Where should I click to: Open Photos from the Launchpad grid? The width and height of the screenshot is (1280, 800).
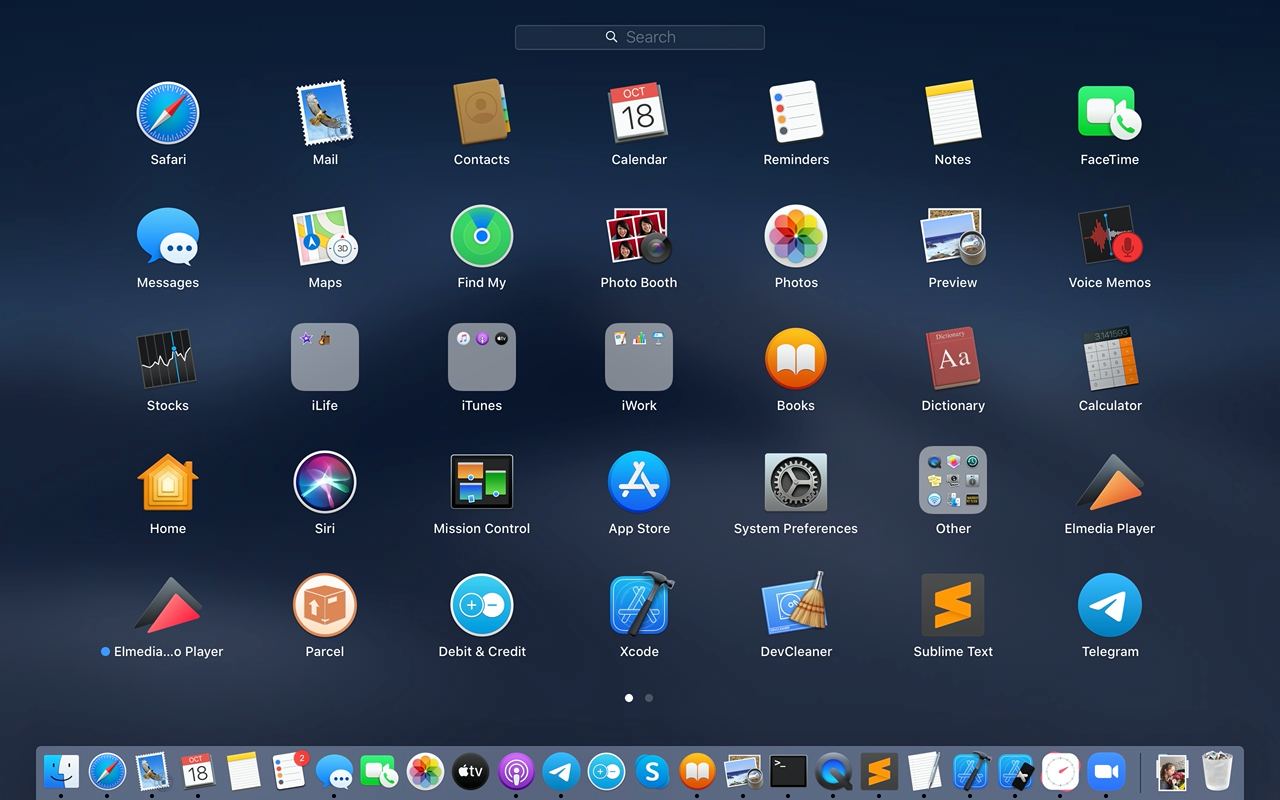click(x=796, y=236)
